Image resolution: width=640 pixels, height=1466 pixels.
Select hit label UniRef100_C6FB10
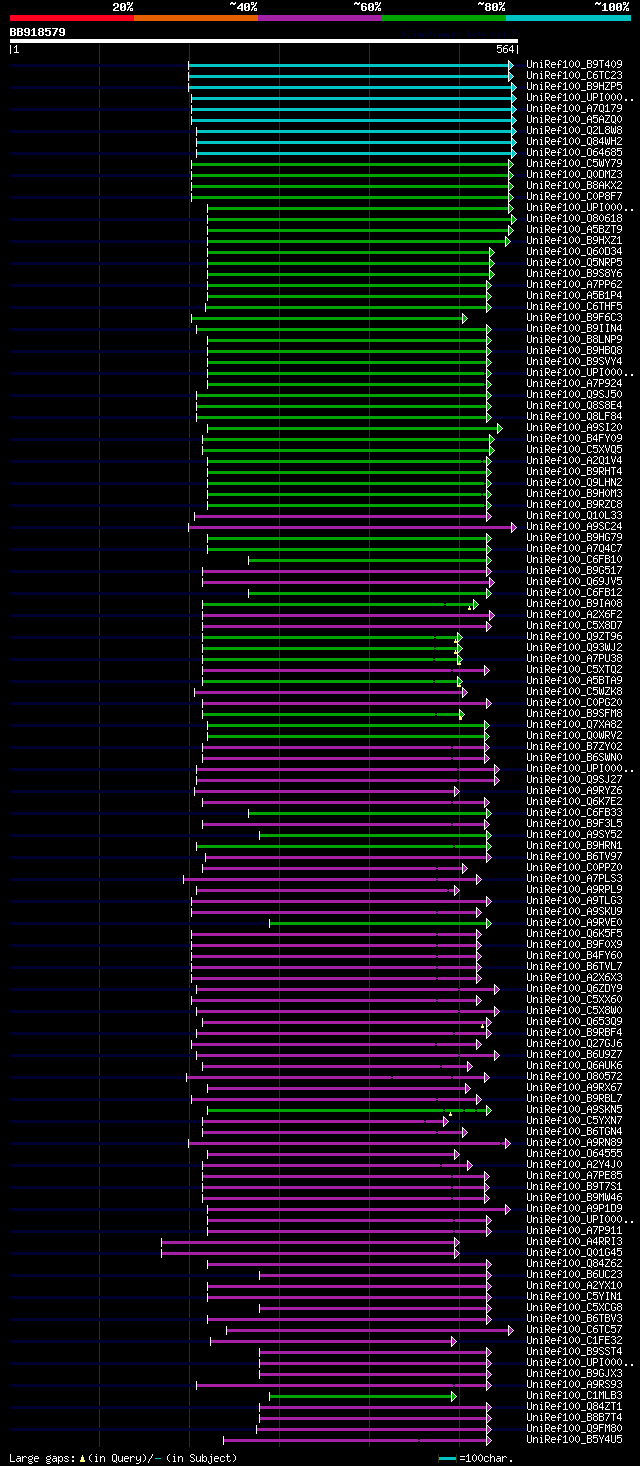[x=574, y=560]
